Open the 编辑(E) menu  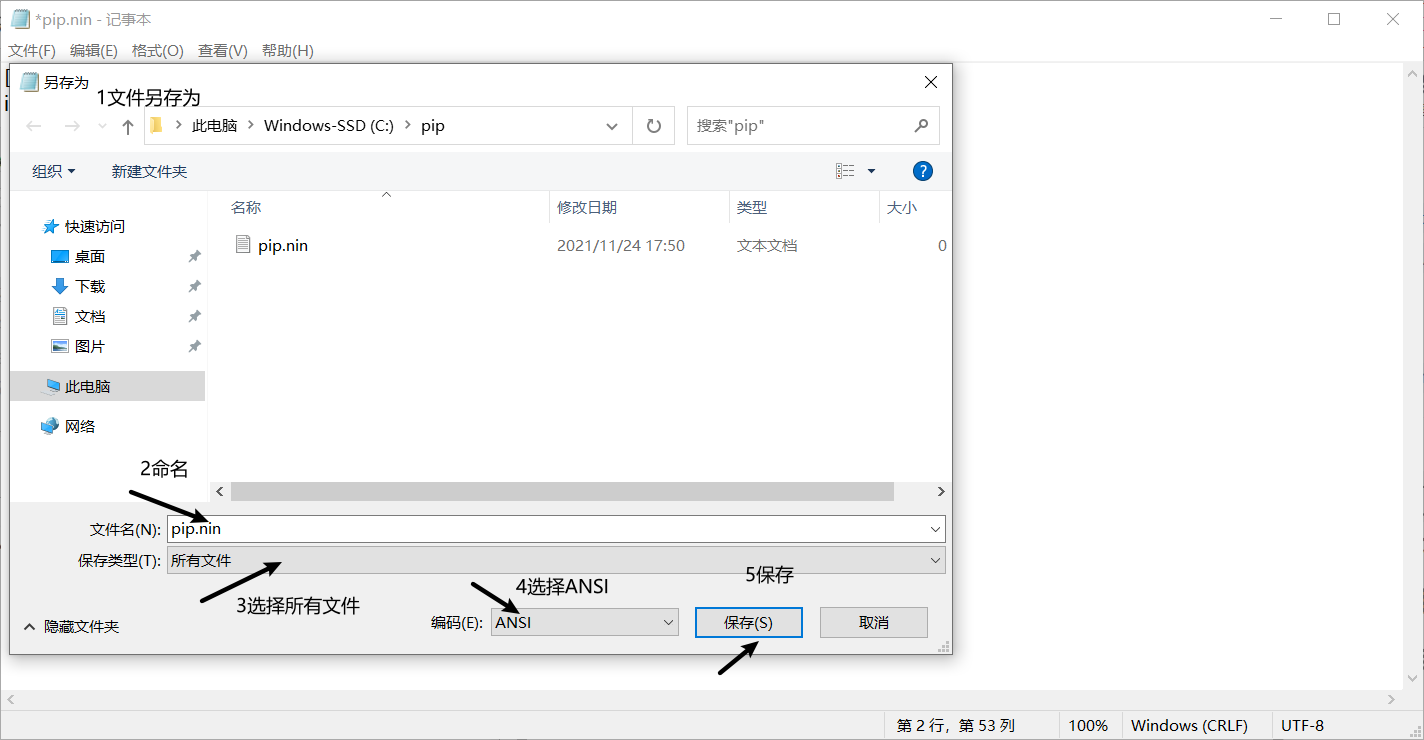pos(93,50)
